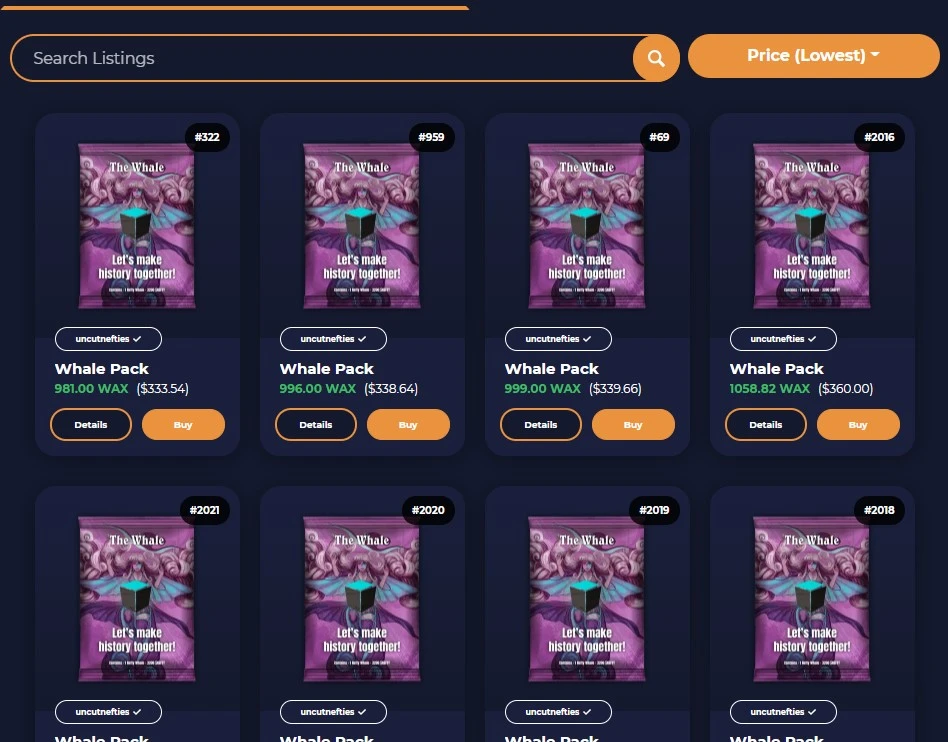The width and height of the screenshot is (948, 742).
Task: Click uncutnefties badge on card #2019
Action: (558, 712)
